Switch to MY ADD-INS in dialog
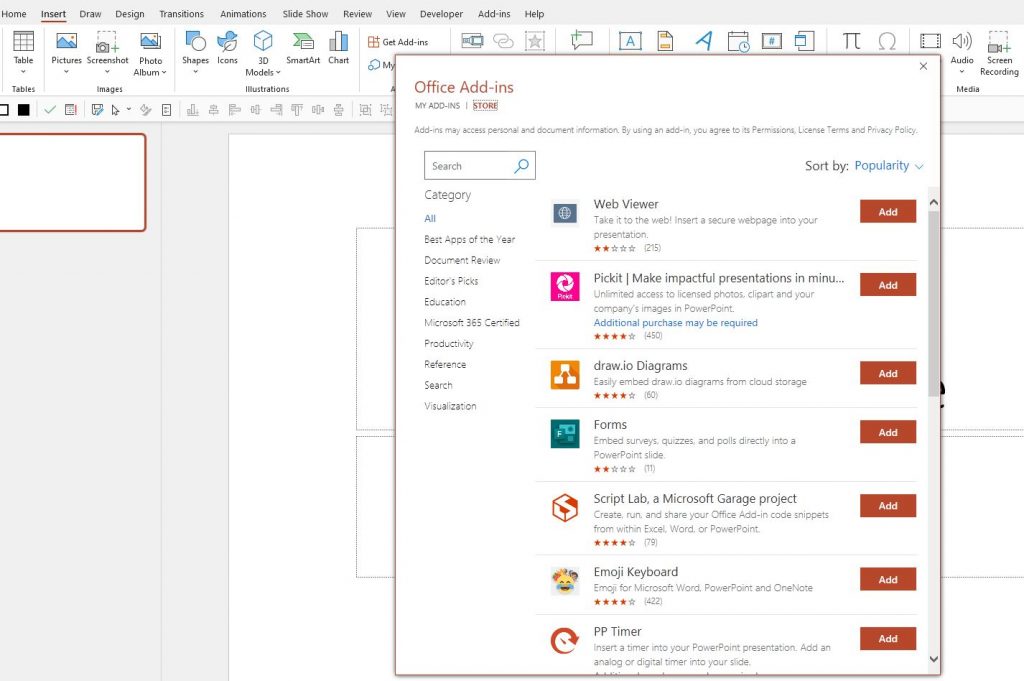This screenshot has height=681, width=1024. click(438, 106)
